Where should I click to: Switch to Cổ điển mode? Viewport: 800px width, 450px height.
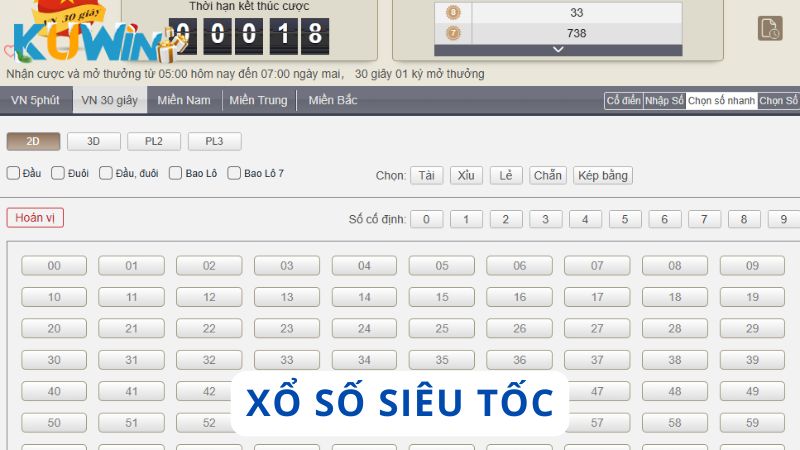(622, 101)
